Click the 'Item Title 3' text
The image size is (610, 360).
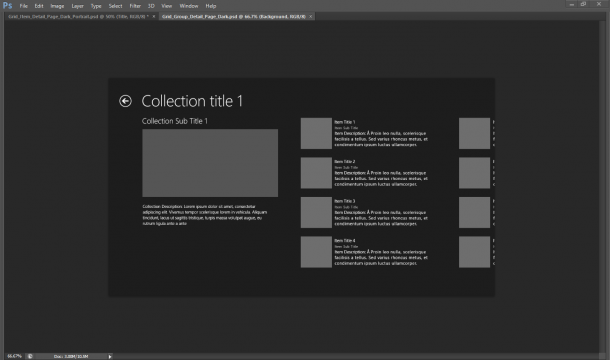pyautogui.click(x=345, y=201)
